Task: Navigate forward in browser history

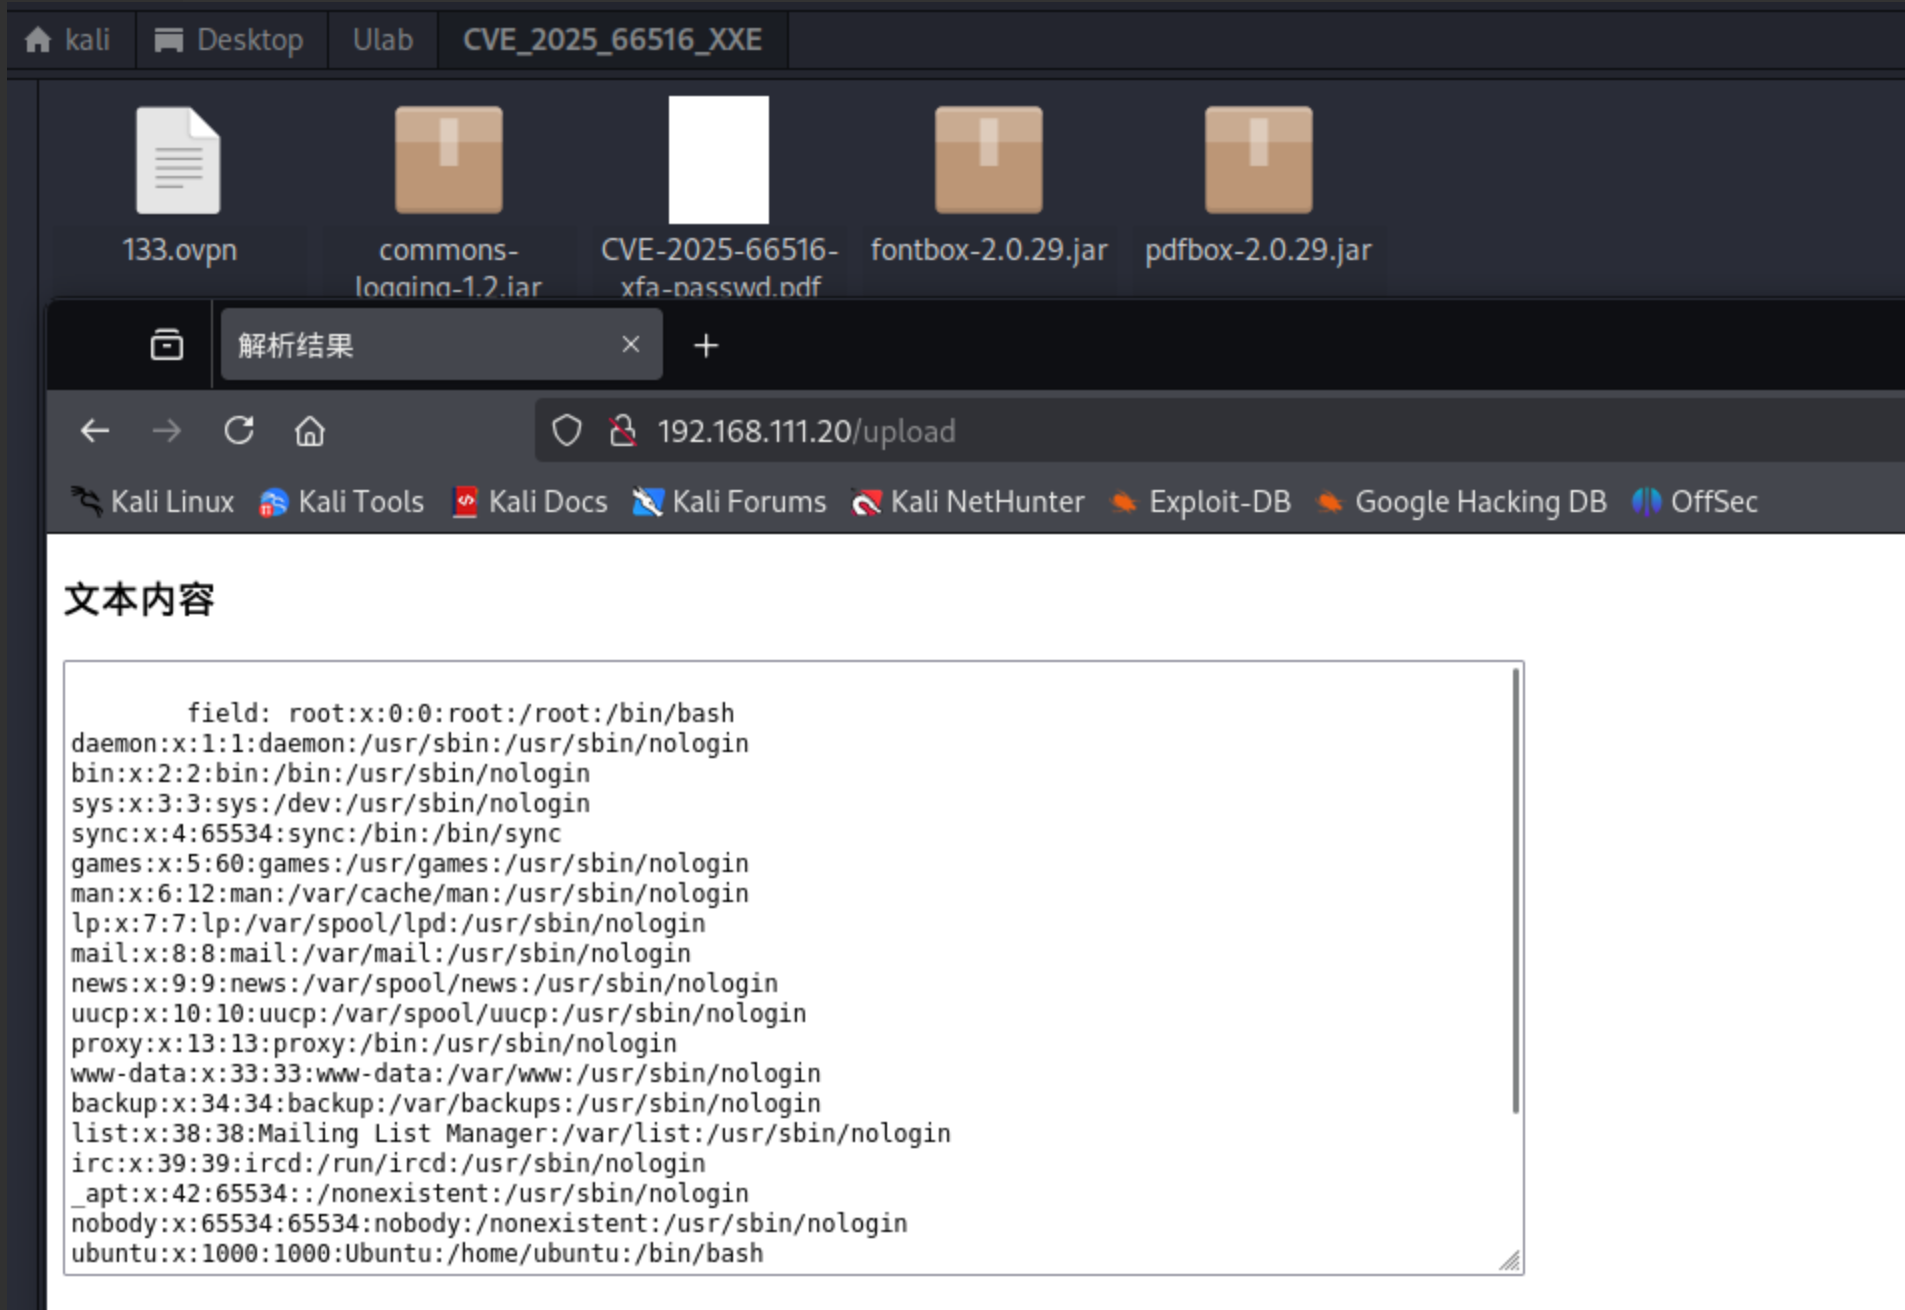Action: pos(167,430)
